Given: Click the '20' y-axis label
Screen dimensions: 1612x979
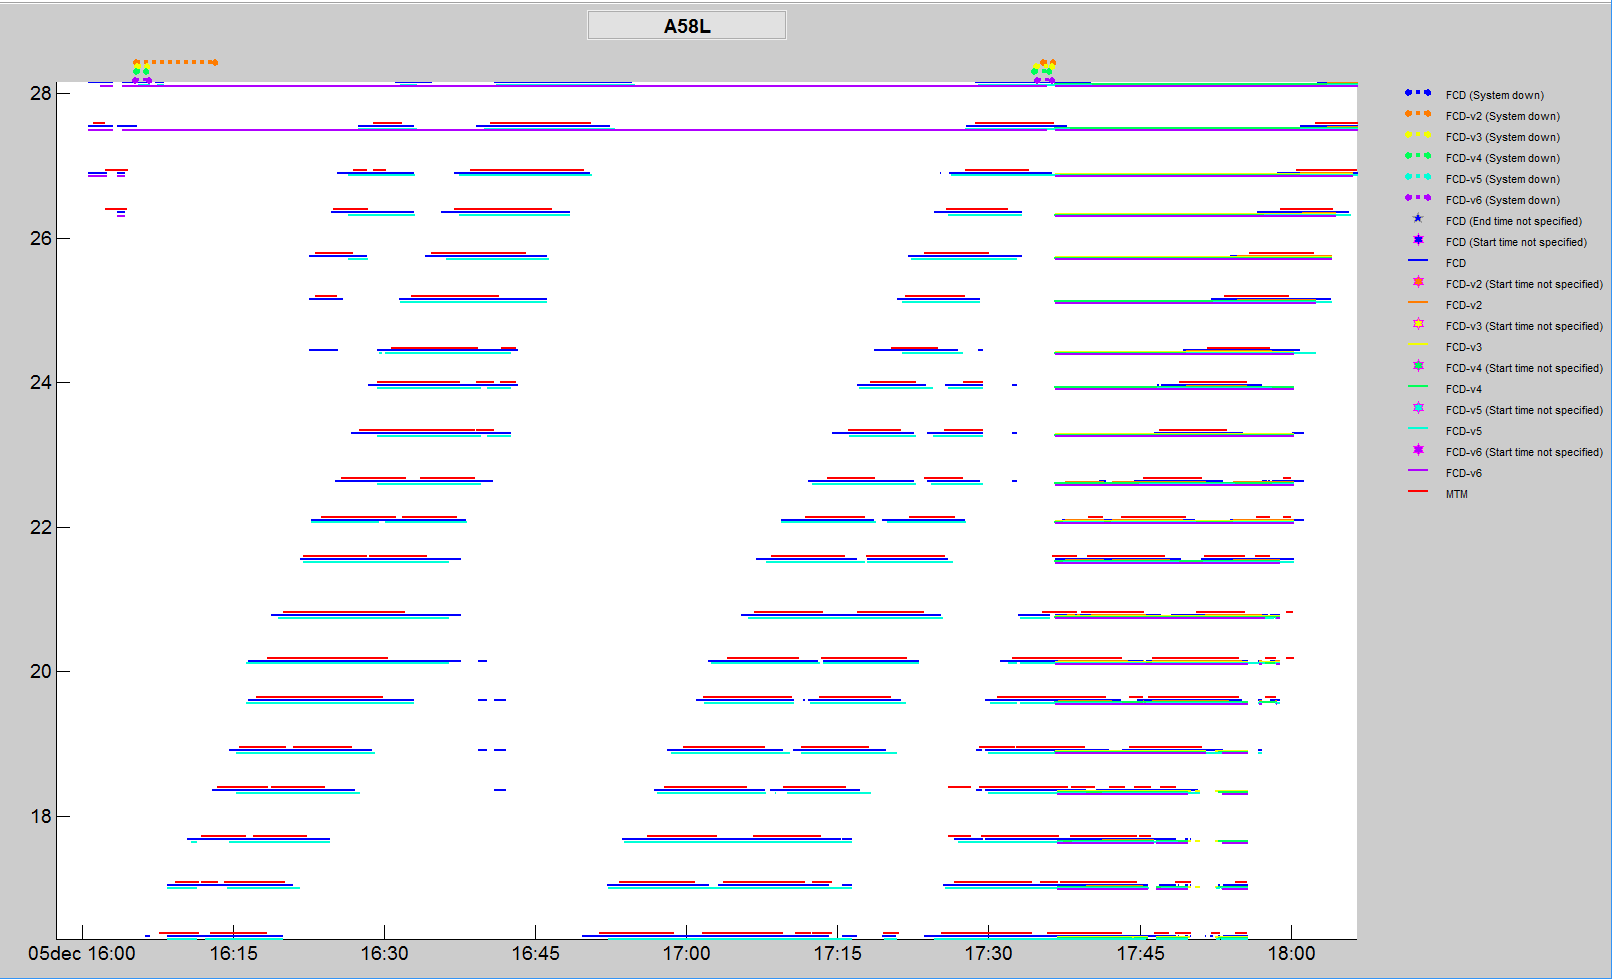Looking at the screenshot, I should (x=40, y=671).
